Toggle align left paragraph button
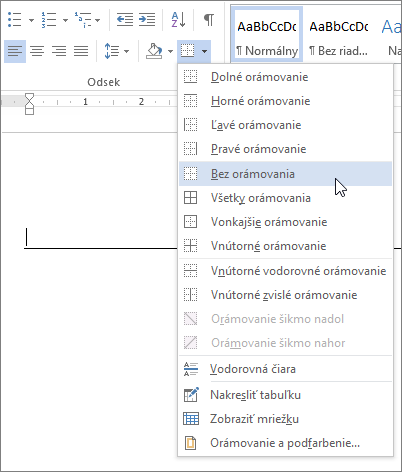 point(15,51)
